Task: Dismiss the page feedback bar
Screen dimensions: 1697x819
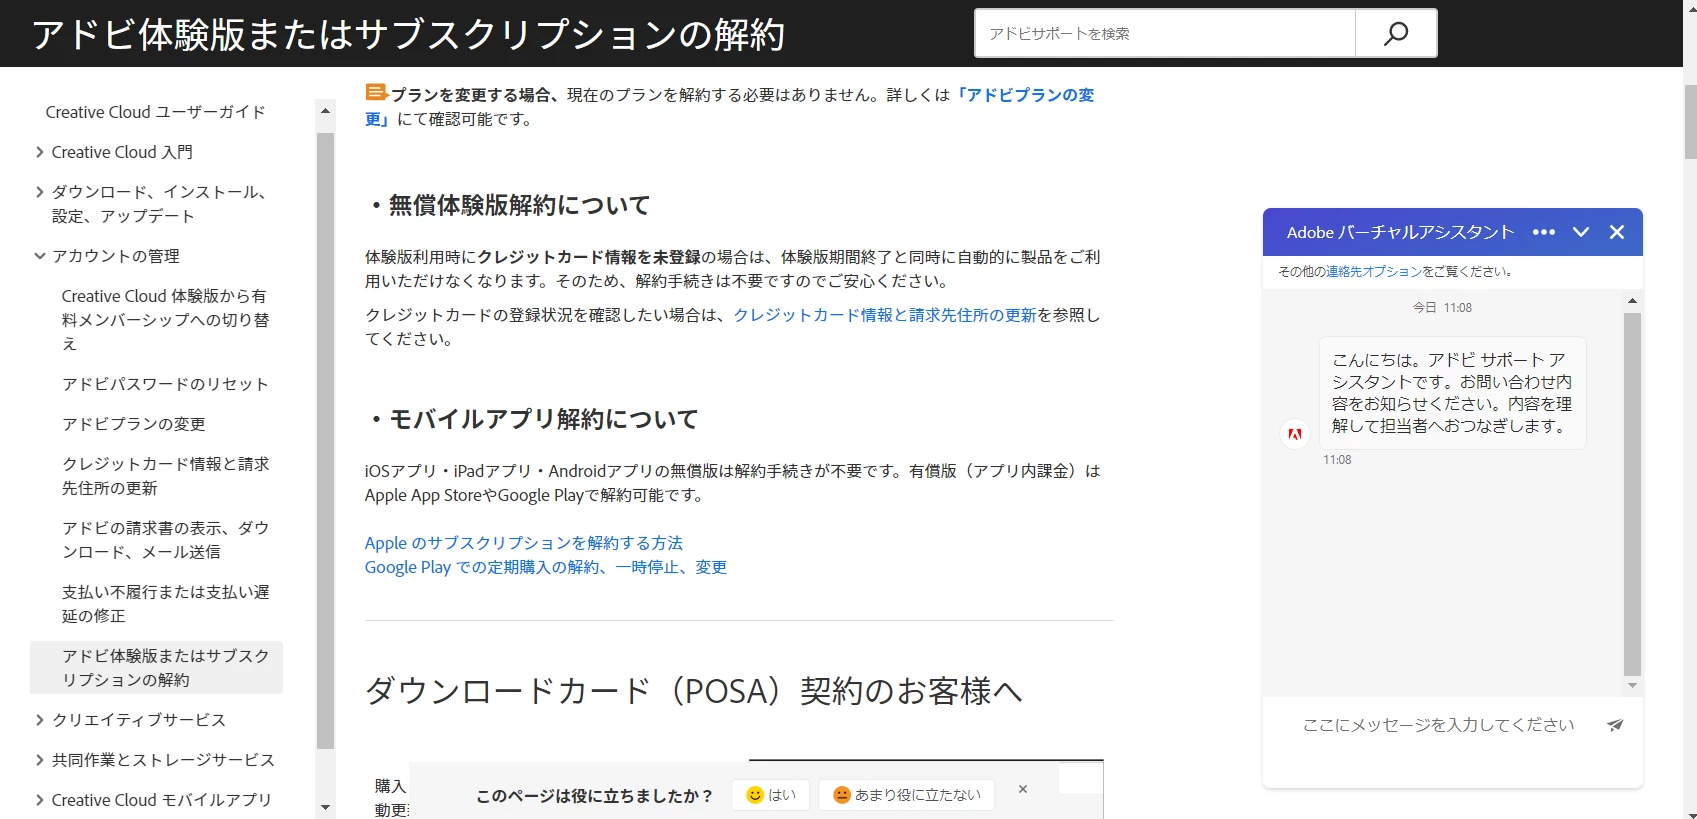Action: pyautogui.click(x=1023, y=789)
